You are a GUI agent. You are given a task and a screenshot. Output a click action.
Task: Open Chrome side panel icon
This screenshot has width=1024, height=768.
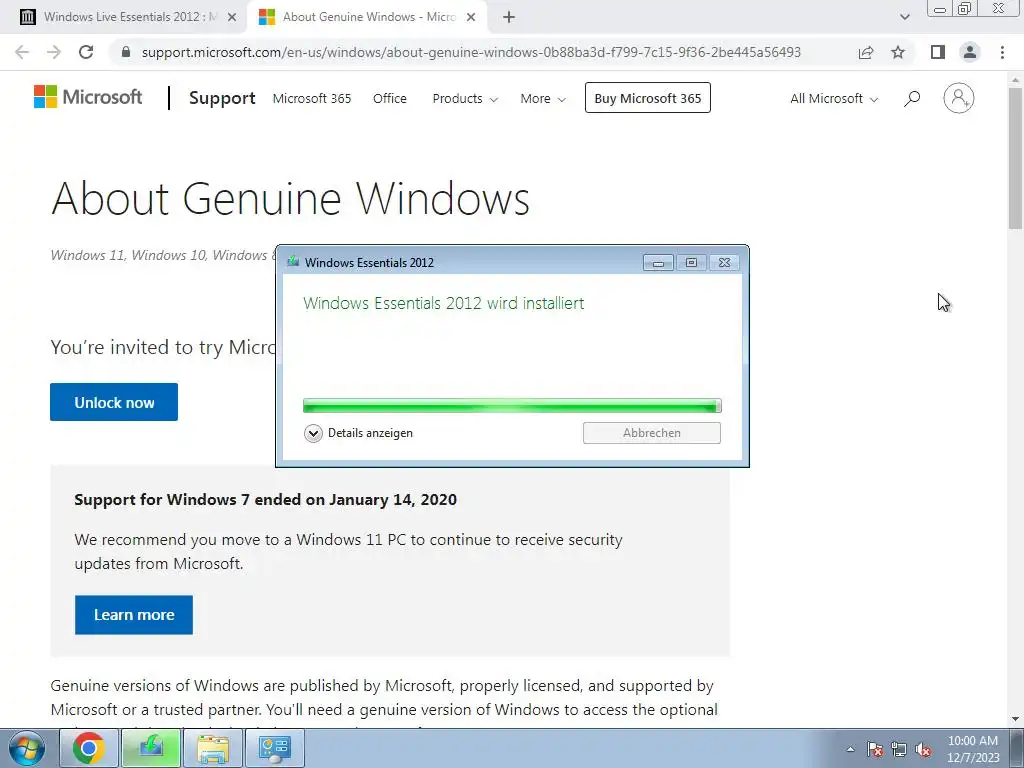tap(938, 52)
